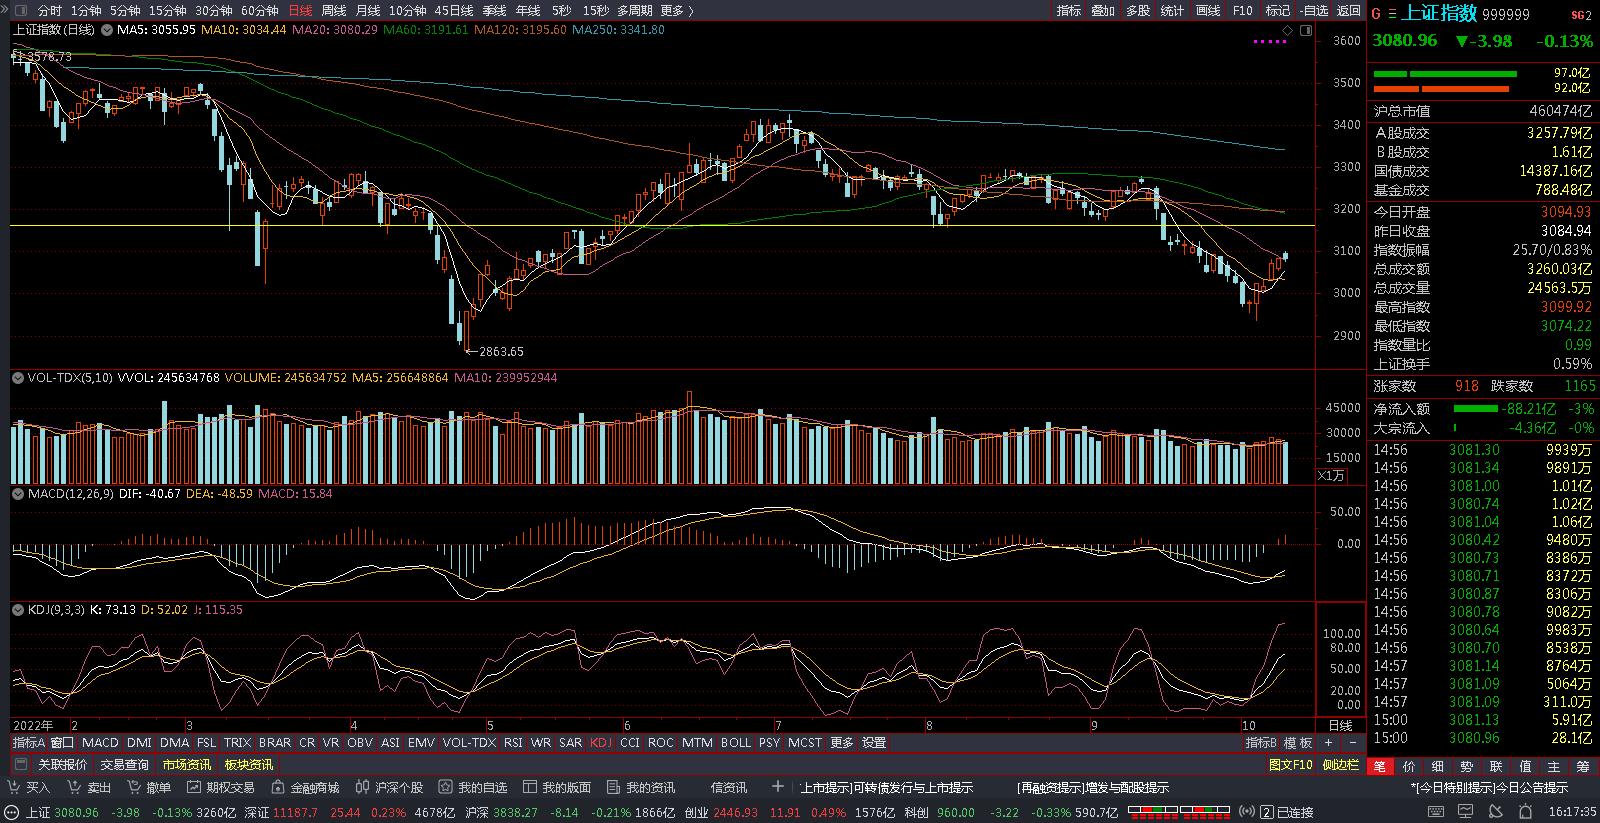
Task: Toggle 标记 marking
Action: 1278,10
